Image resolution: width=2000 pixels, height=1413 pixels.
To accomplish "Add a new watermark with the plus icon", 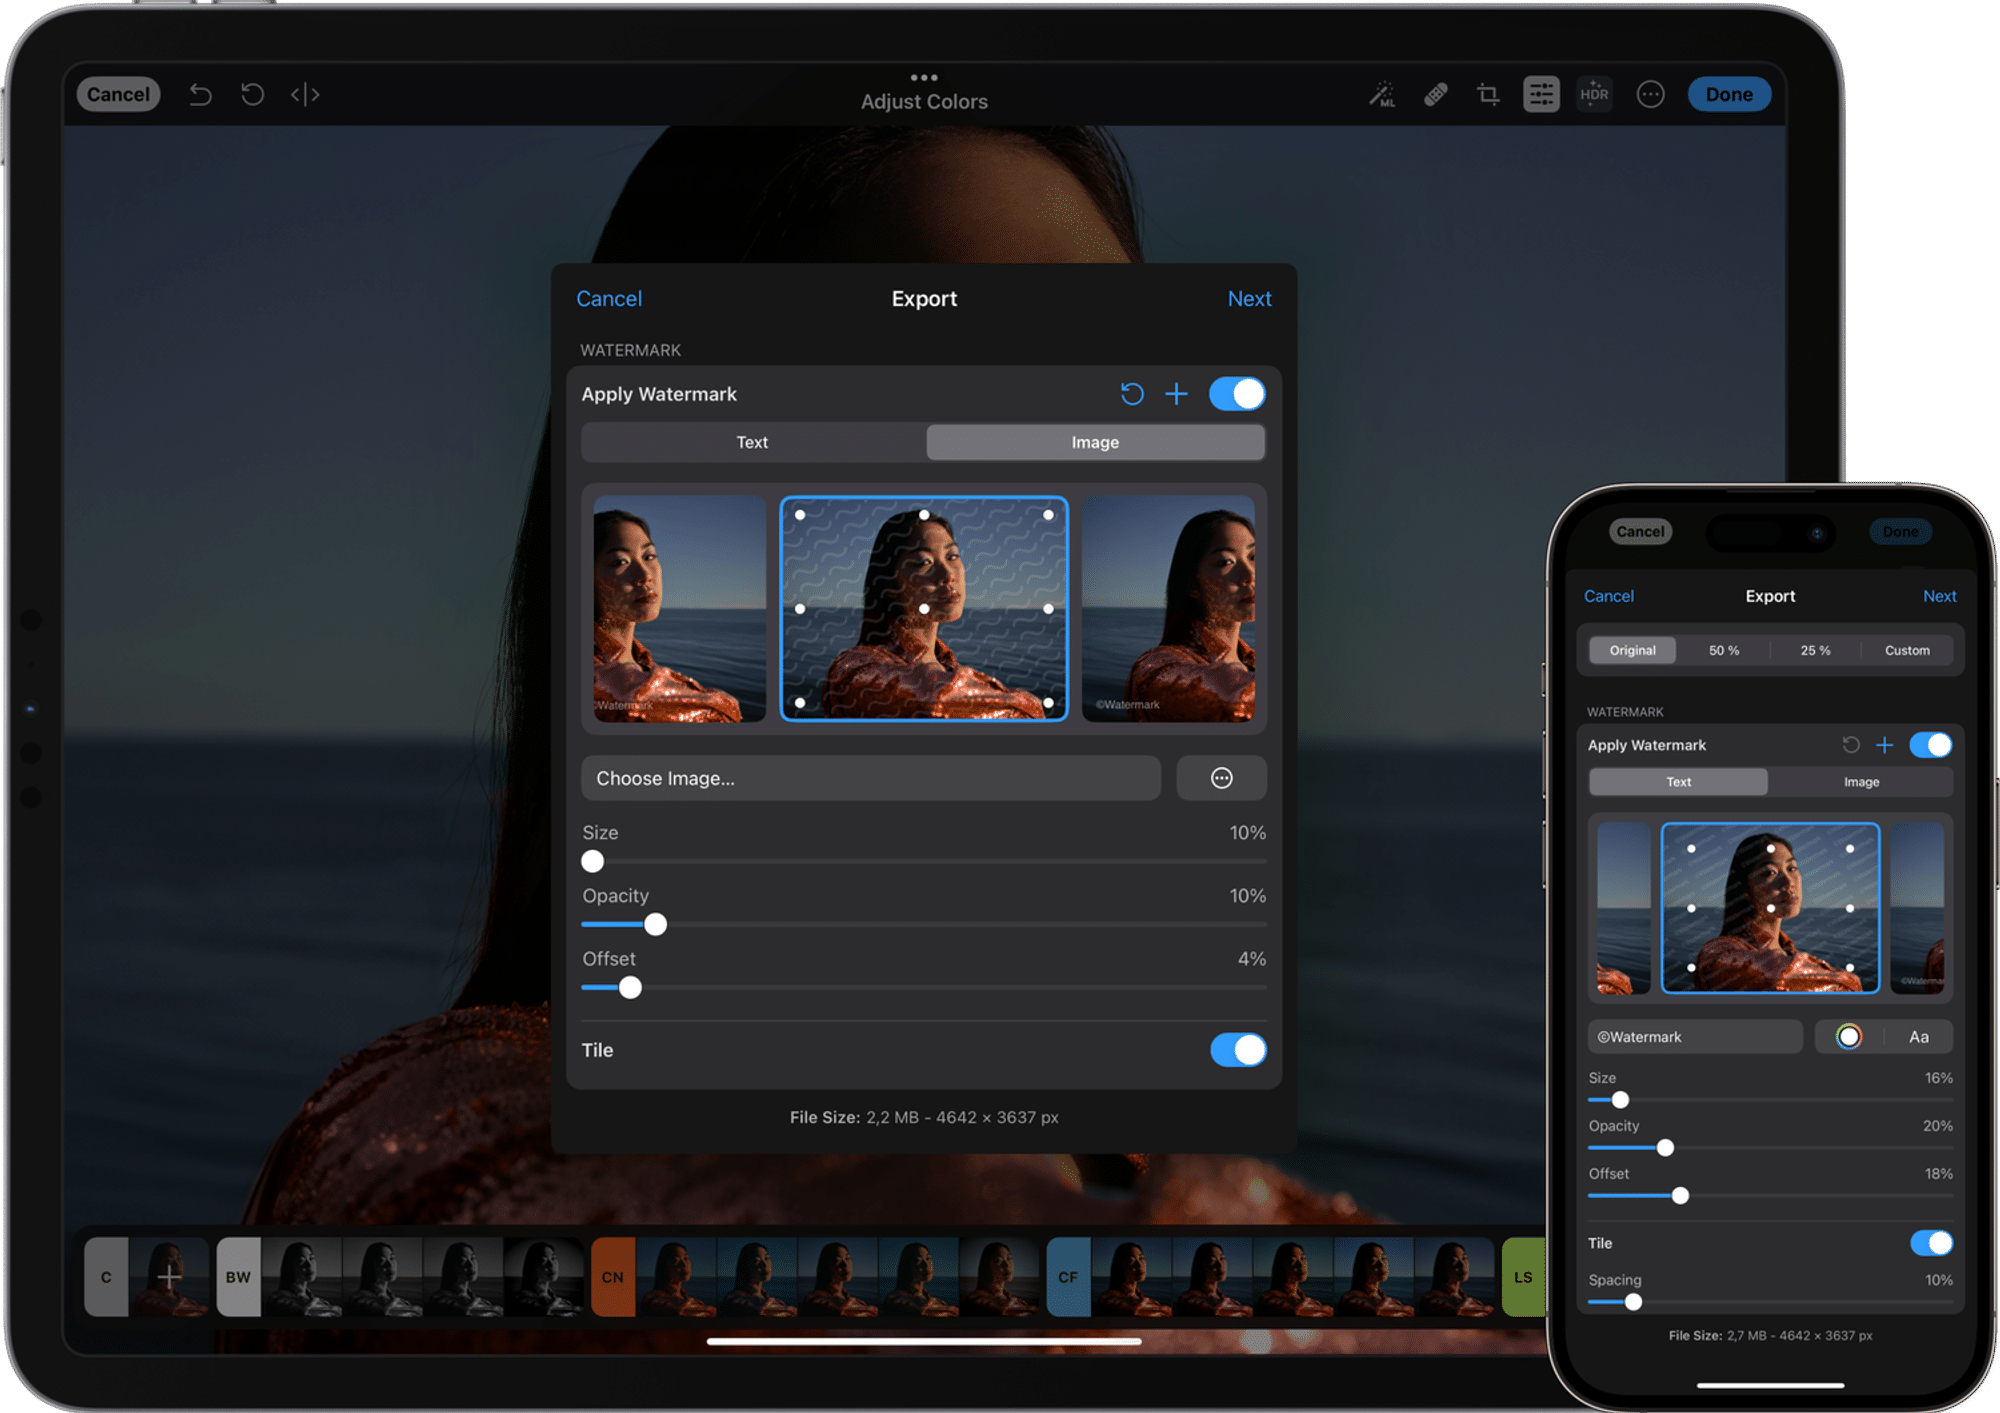I will [1177, 394].
